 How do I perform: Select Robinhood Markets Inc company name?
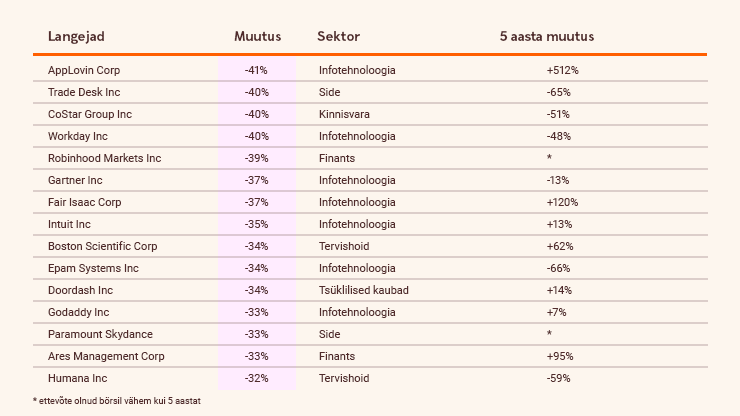(x=104, y=158)
